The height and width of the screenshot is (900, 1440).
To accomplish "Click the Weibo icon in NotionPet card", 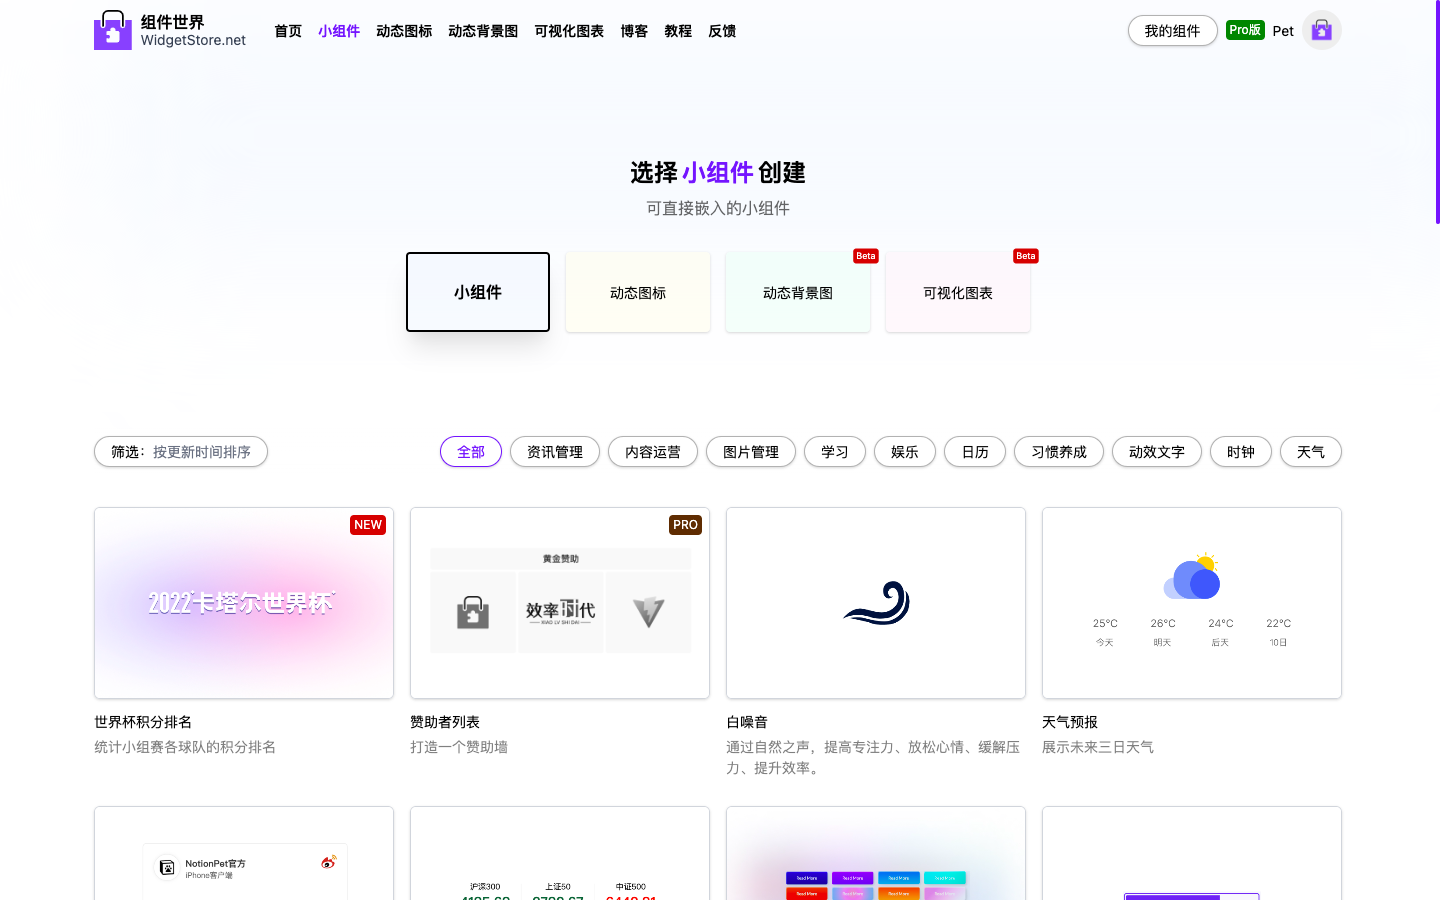I will pos(328,862).
